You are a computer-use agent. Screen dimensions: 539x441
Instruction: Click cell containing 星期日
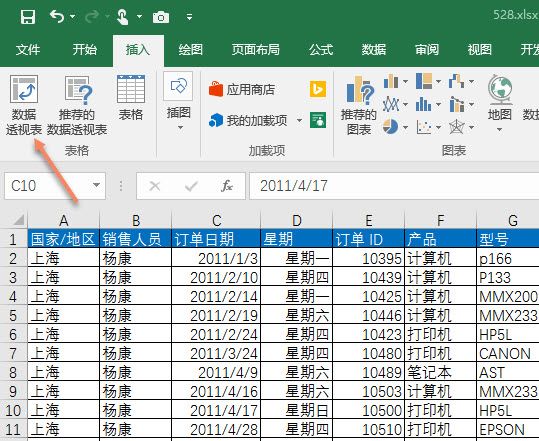297,410
